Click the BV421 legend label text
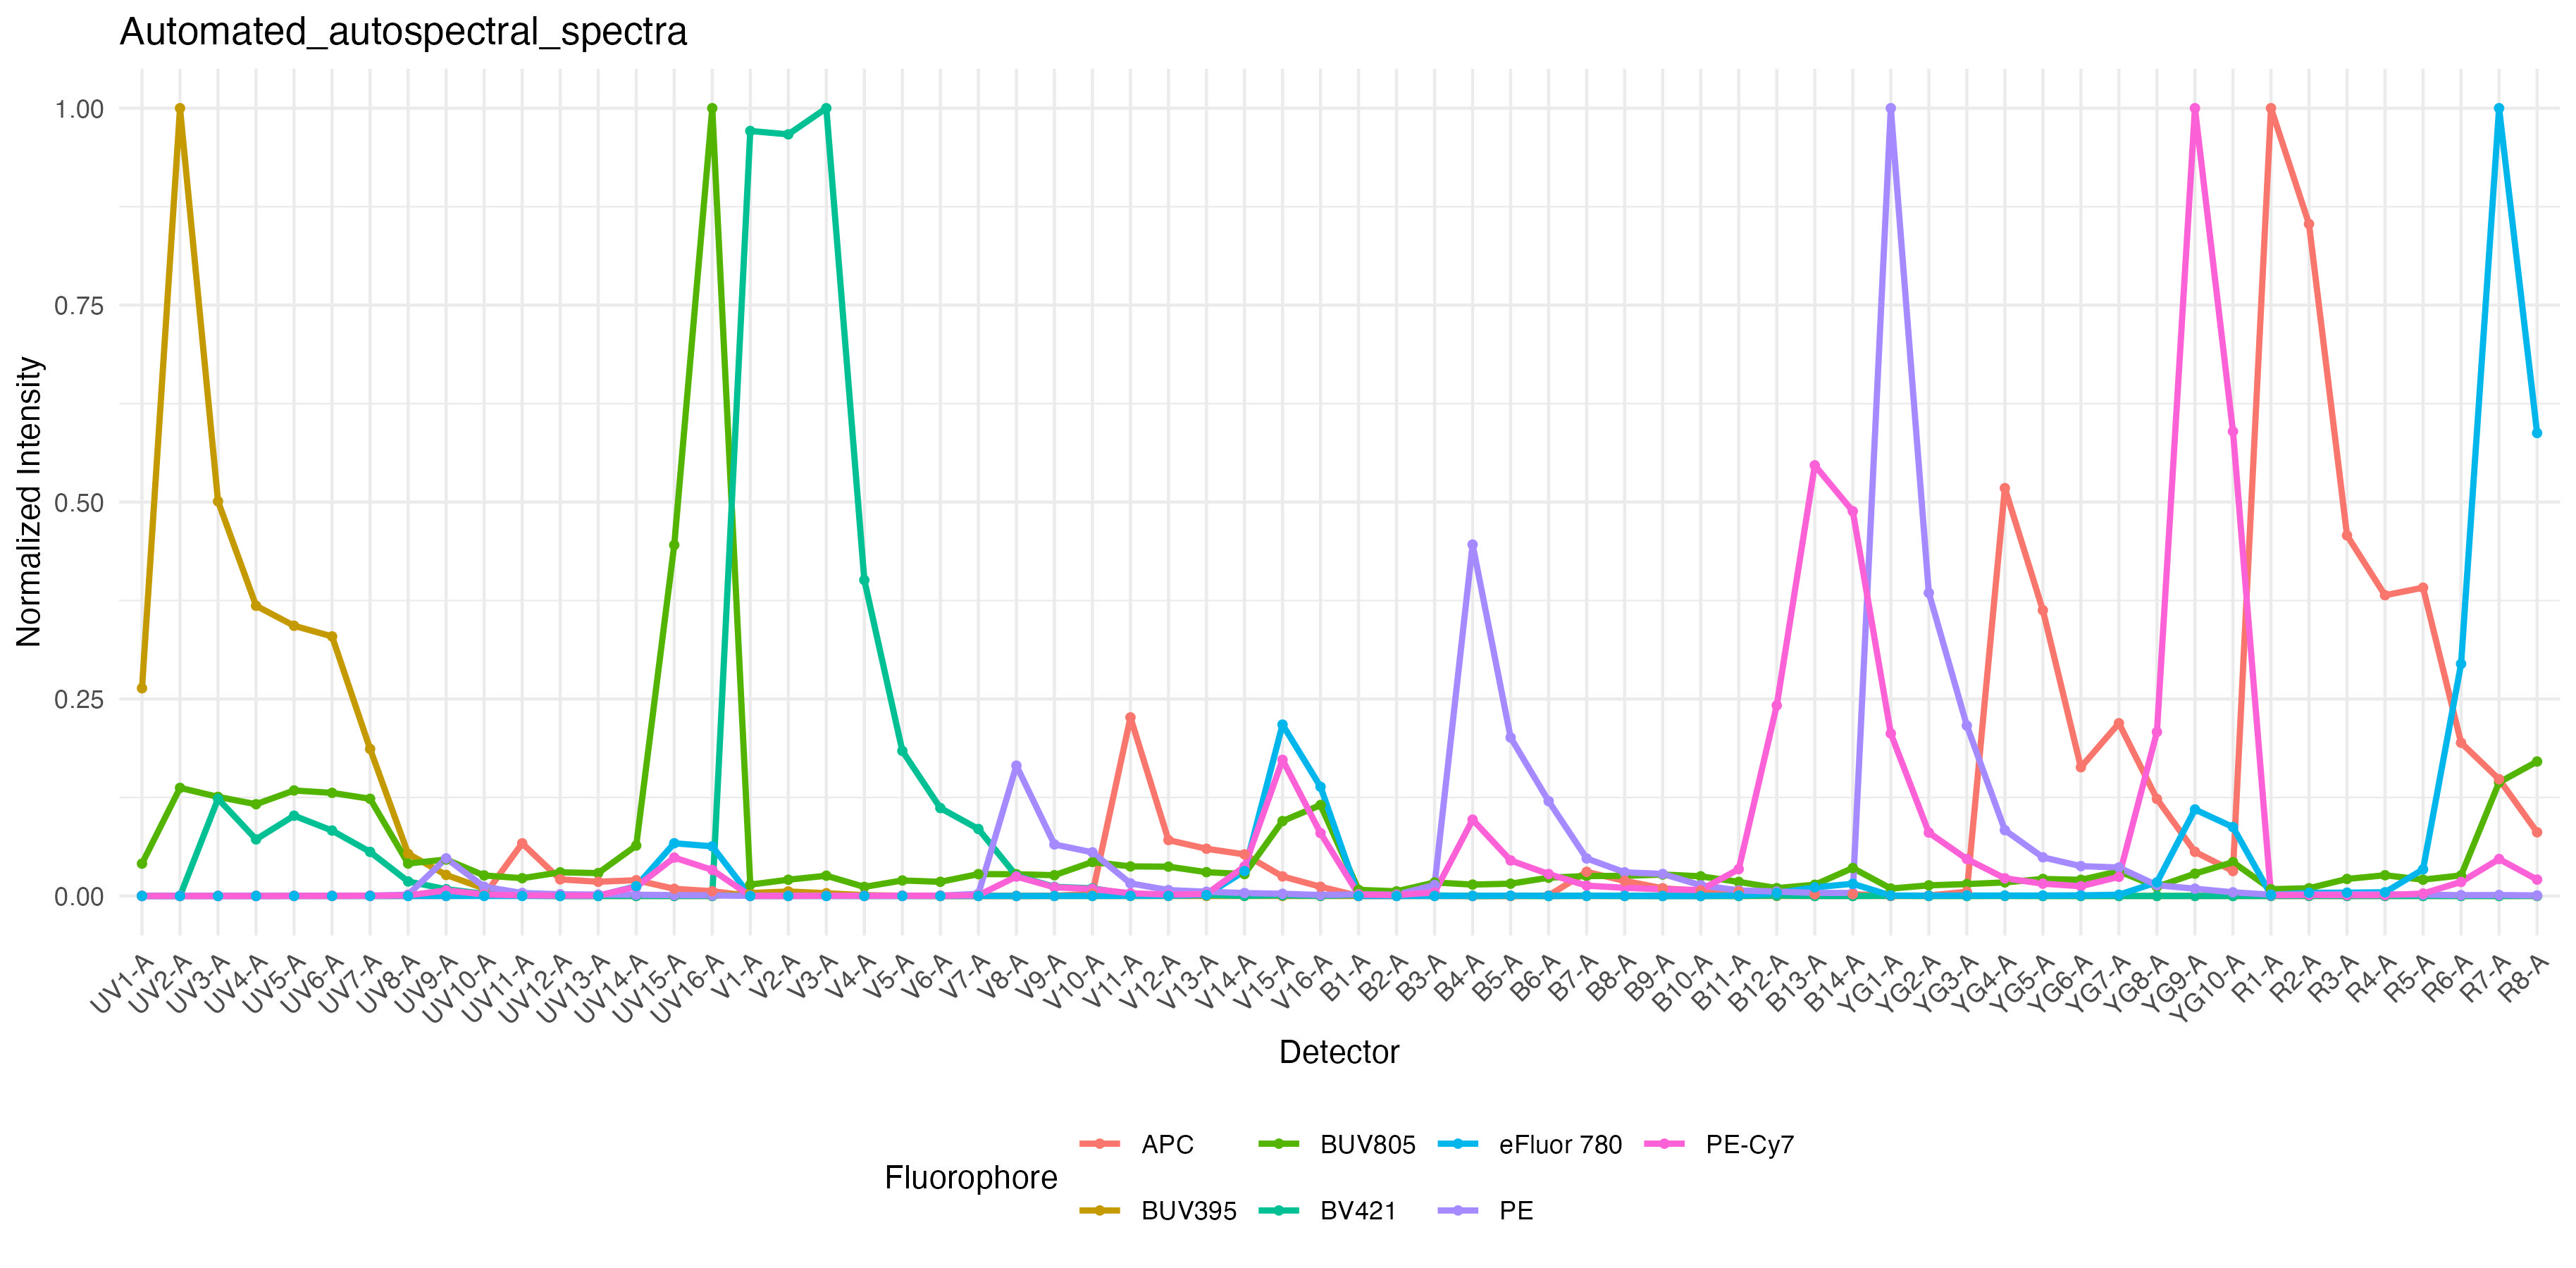This screenshot has height=1268, width=2576. click(1358, 1211)
